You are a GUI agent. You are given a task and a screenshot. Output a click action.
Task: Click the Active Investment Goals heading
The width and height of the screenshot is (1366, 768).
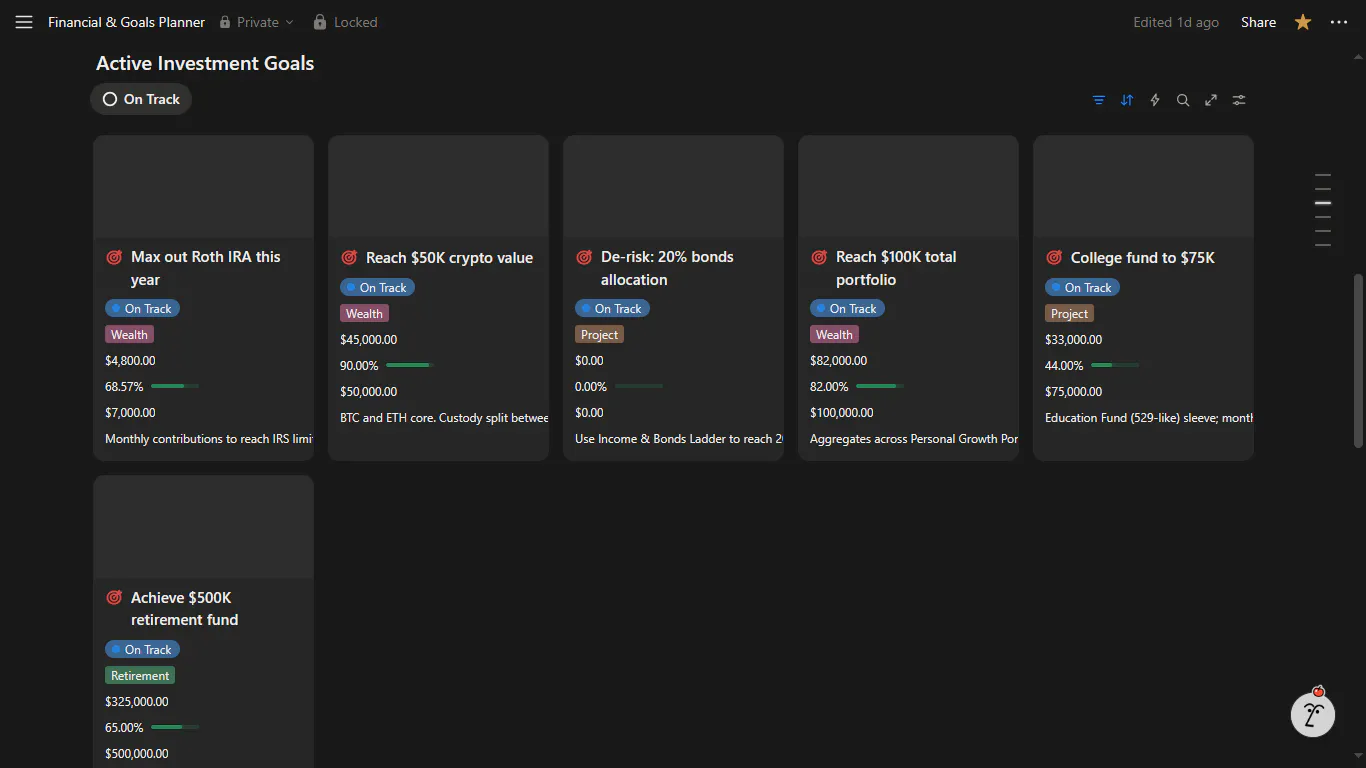tap(205, 63)
